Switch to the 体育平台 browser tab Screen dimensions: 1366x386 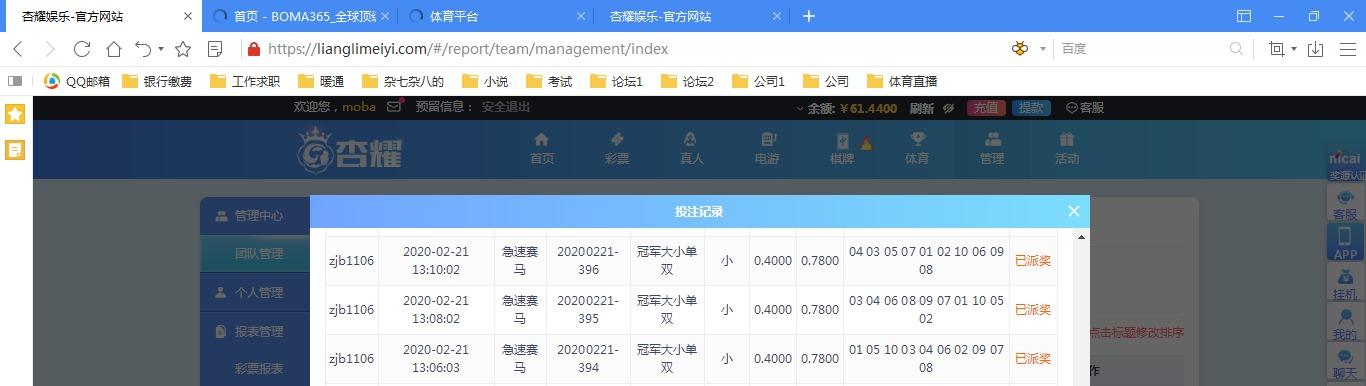[496, 16]
